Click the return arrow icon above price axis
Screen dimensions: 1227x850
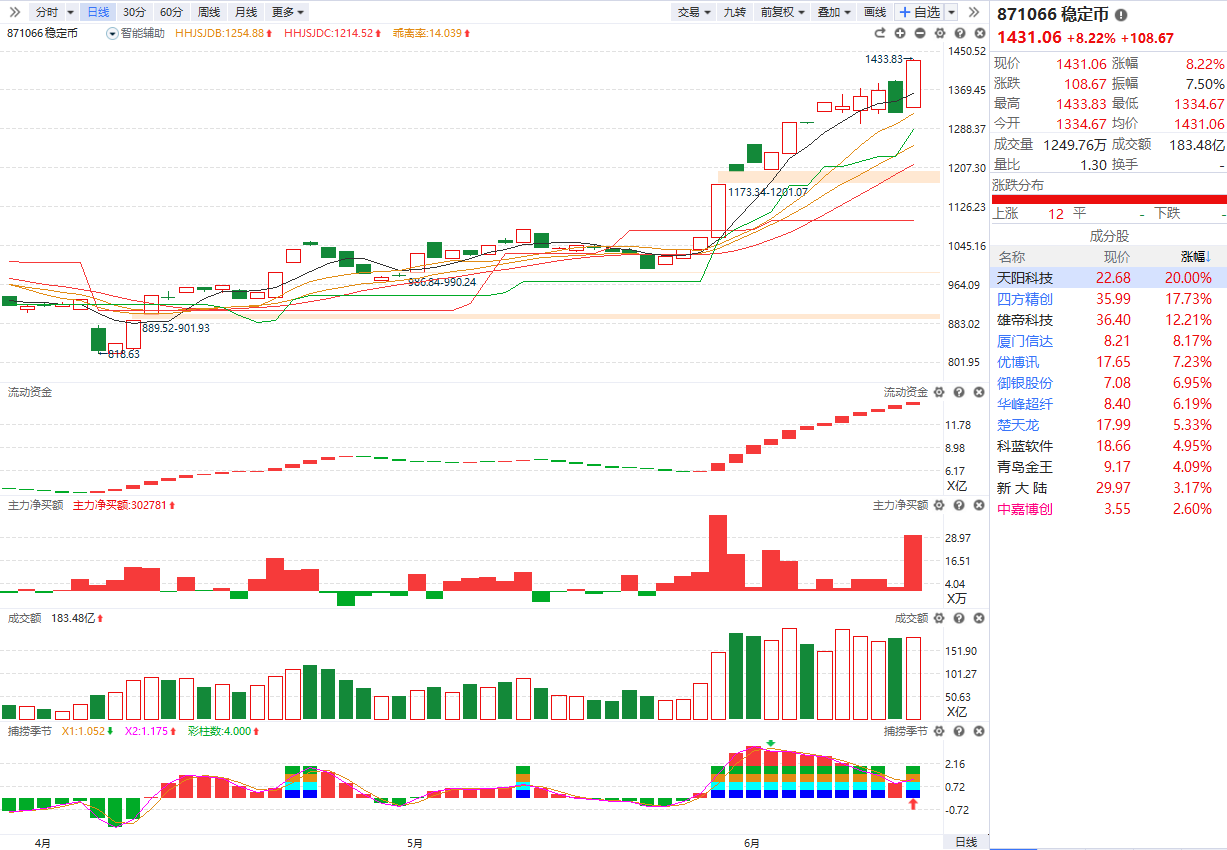881,33
